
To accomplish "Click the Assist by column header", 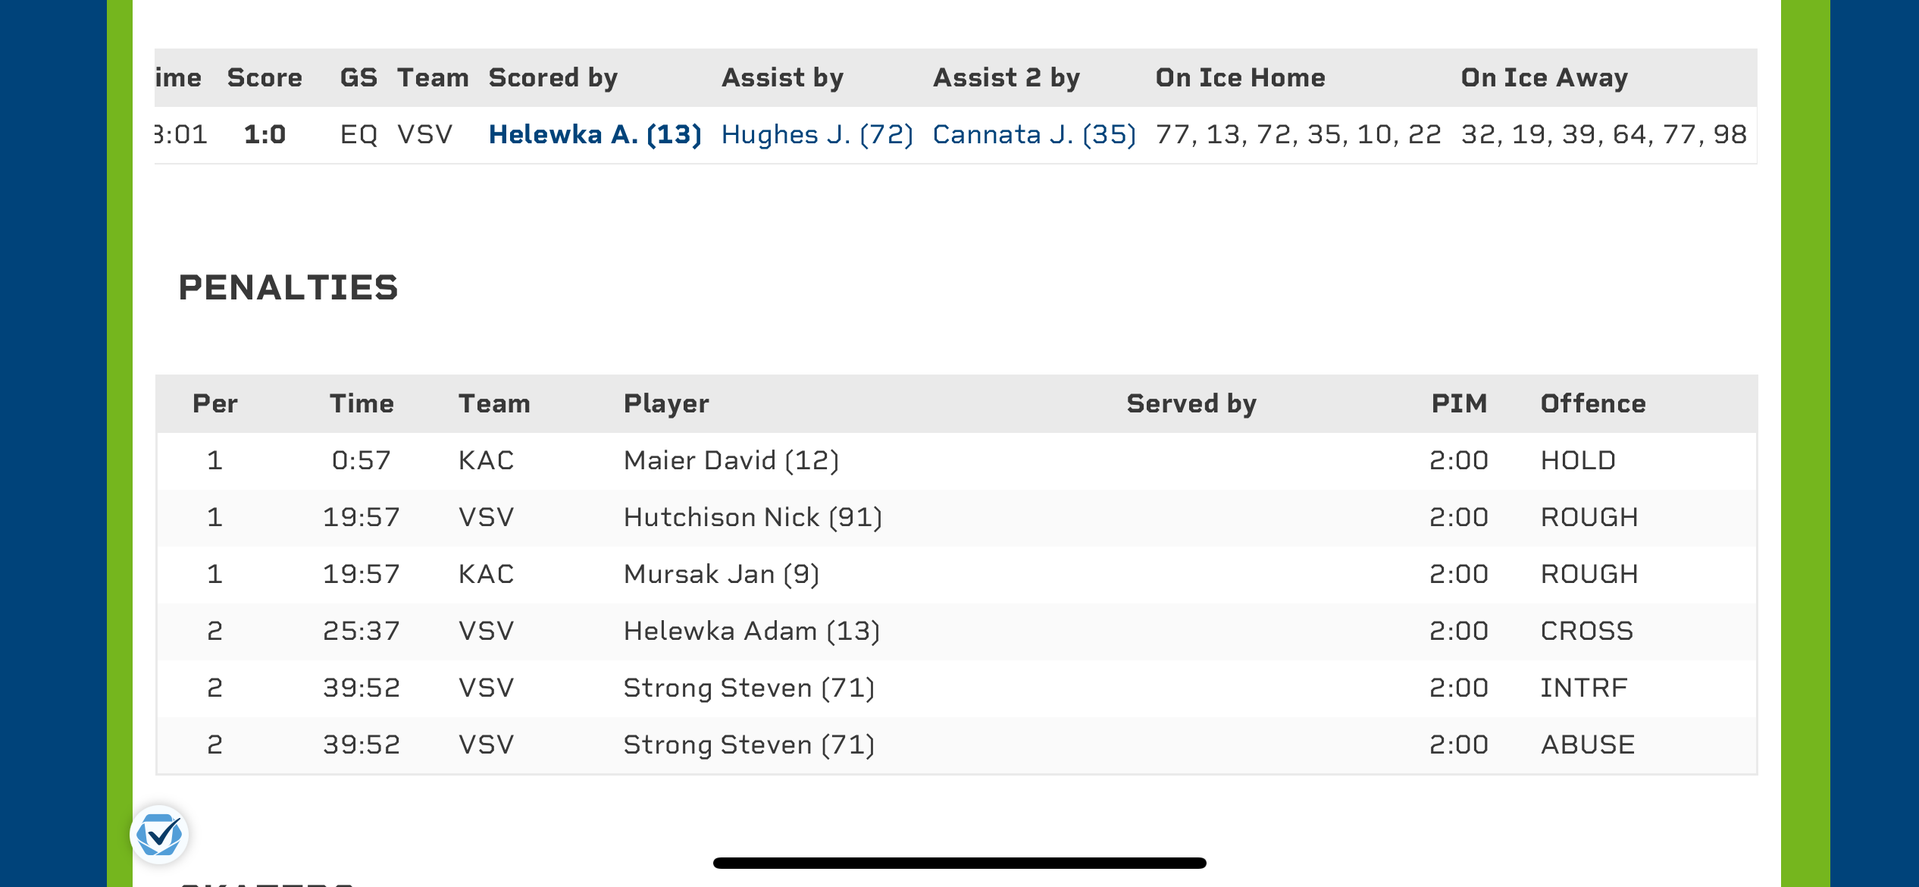I will pyautogui.click(x=782, y=78).
